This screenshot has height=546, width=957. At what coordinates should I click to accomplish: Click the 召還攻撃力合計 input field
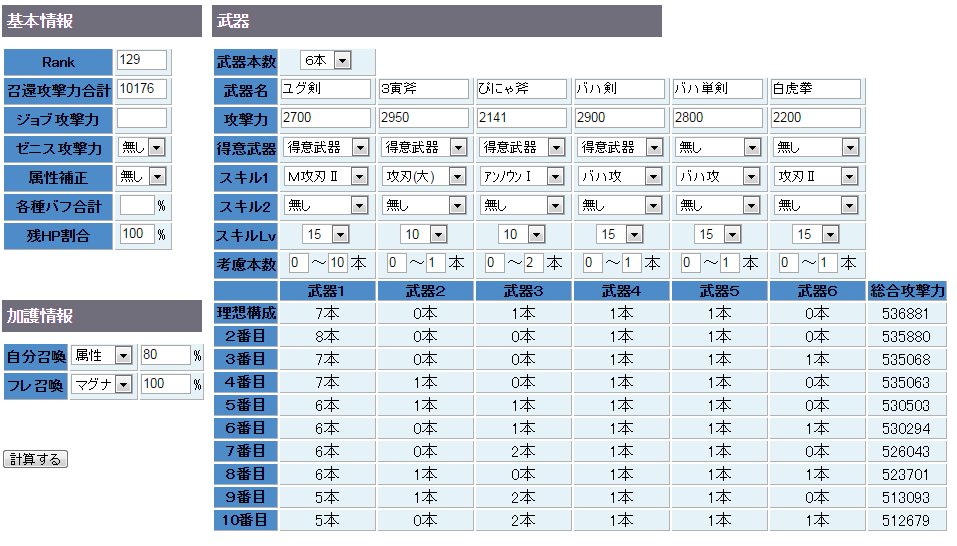tap(142, 89)
